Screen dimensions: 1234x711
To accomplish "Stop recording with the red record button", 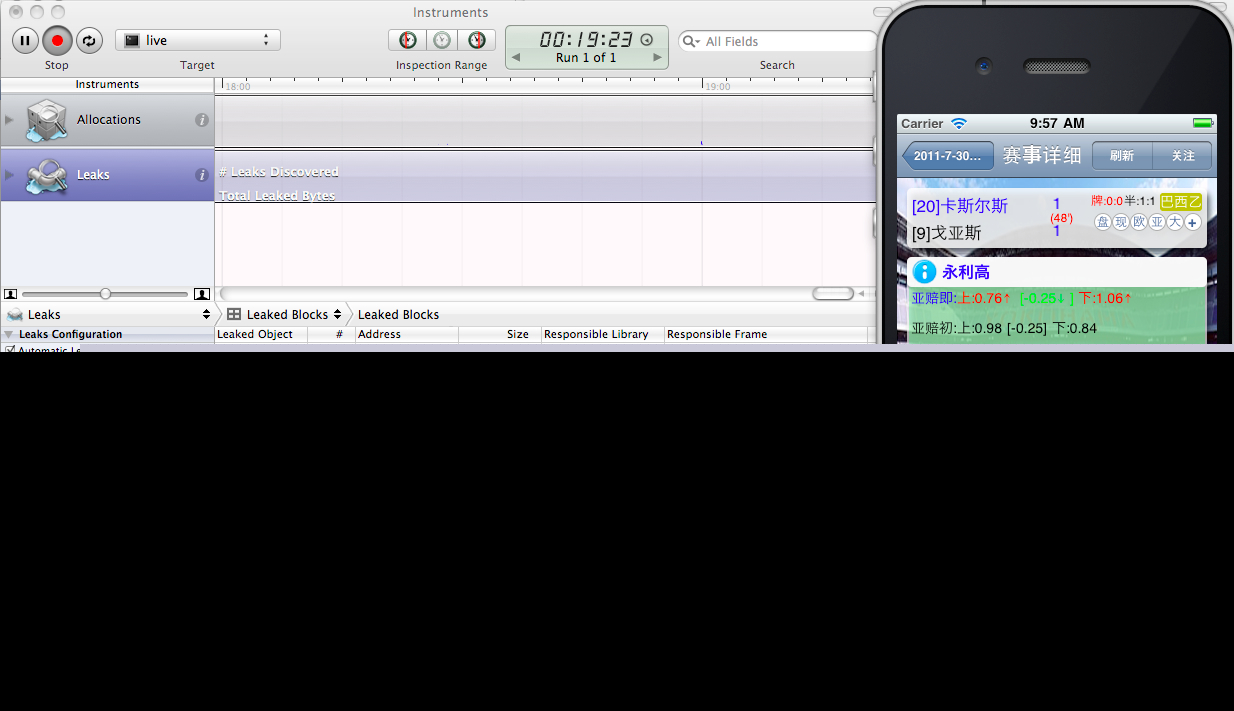I will tap(58, 41).
